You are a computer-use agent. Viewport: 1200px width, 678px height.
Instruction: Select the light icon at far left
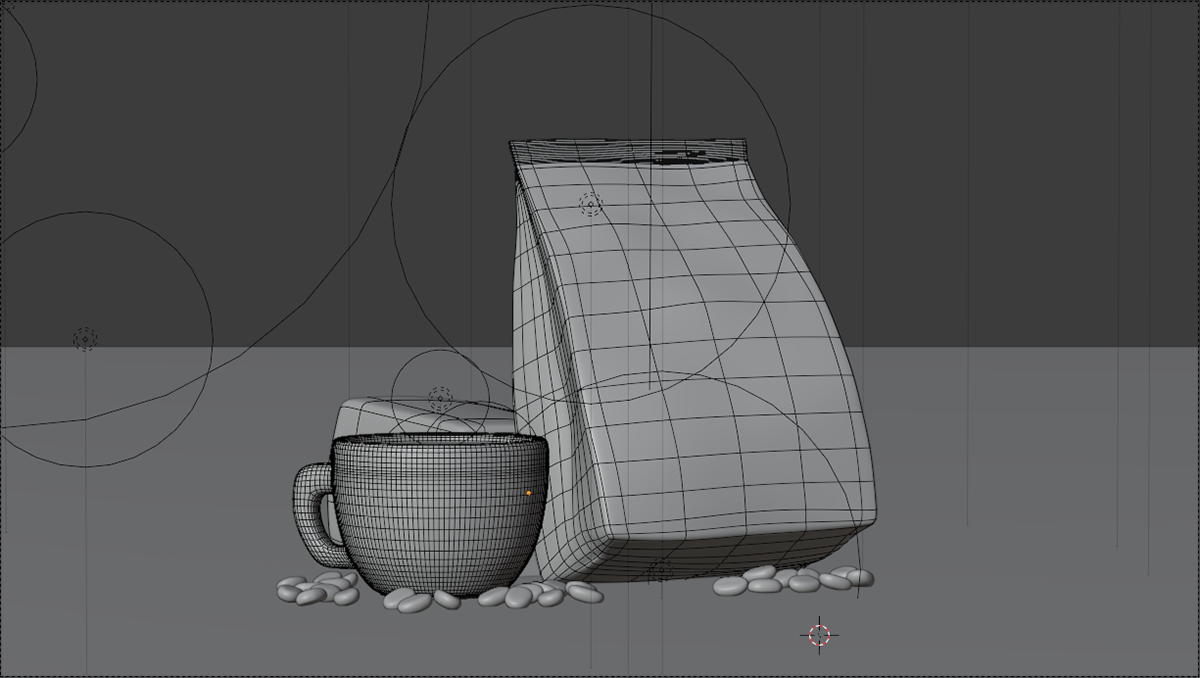point(85,339)
